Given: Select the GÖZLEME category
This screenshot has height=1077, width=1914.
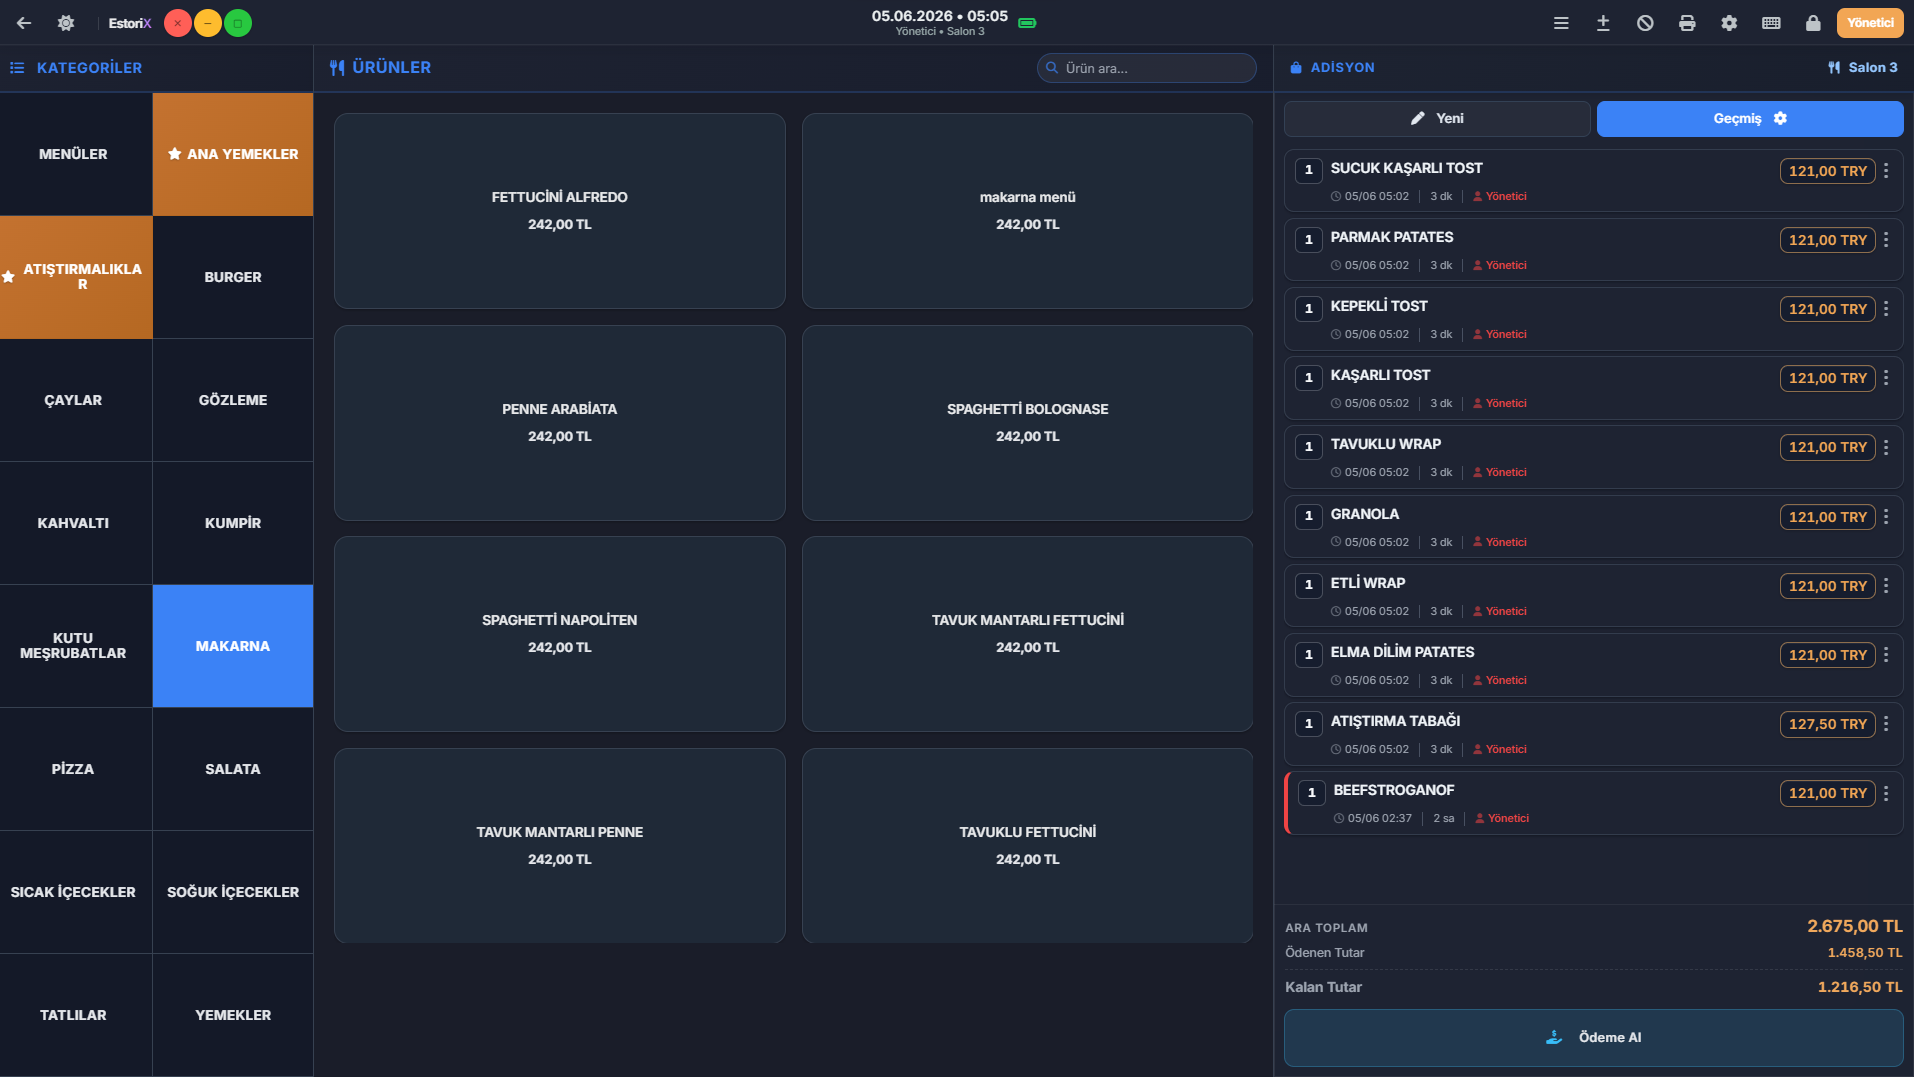Looking at the screenshot, I should (233, 400).
